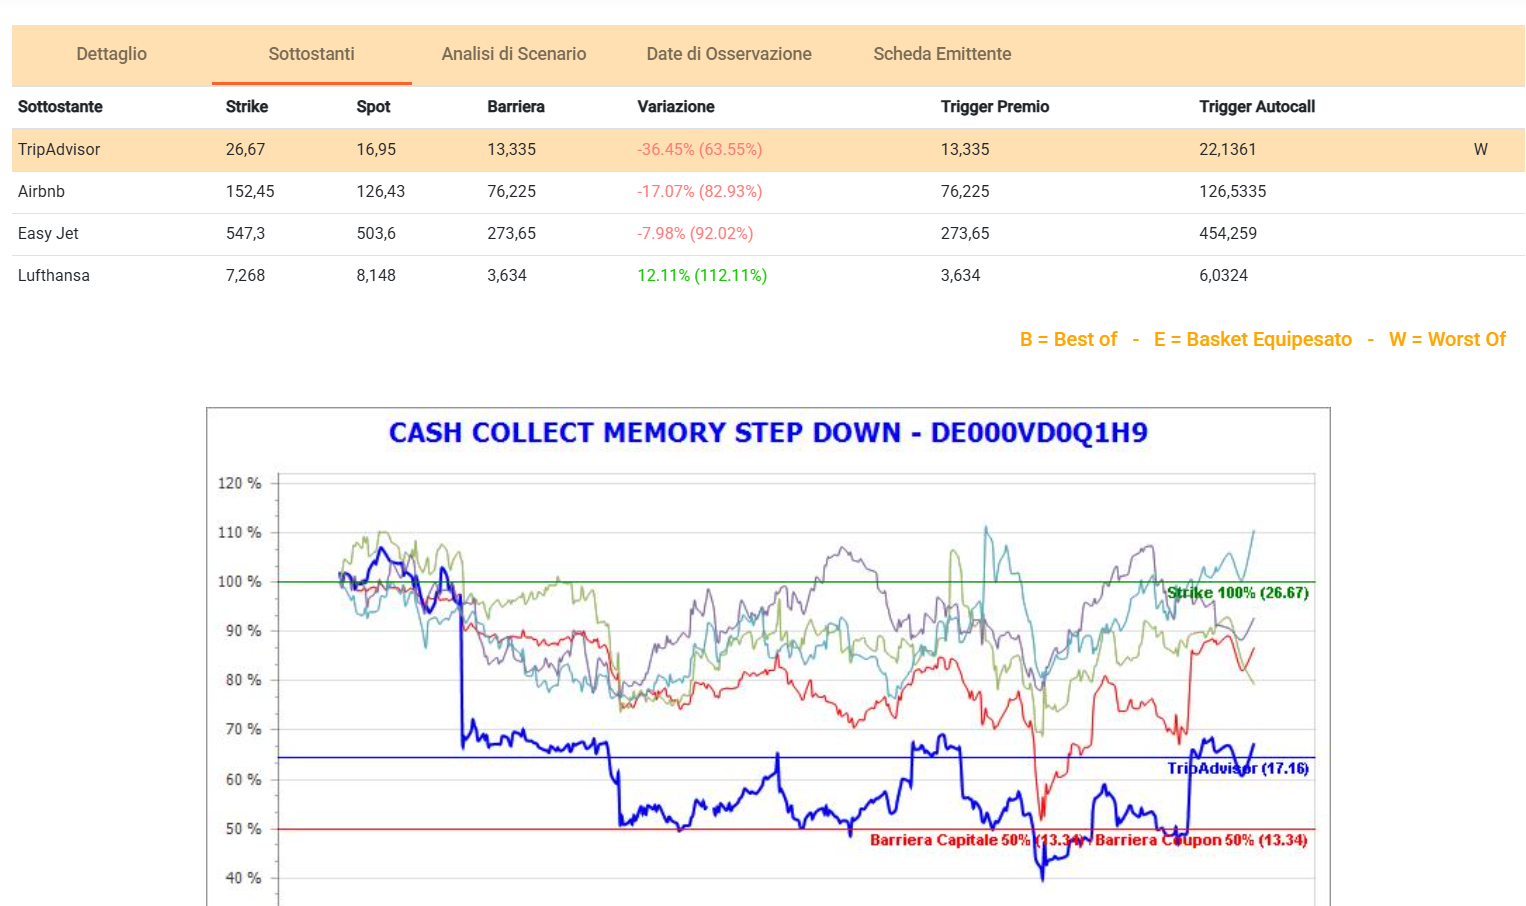Click the Barriera Coupon 50% (13.34) label
Image resolution: width=1526 pixels, height=906 pixels.
1201,840
